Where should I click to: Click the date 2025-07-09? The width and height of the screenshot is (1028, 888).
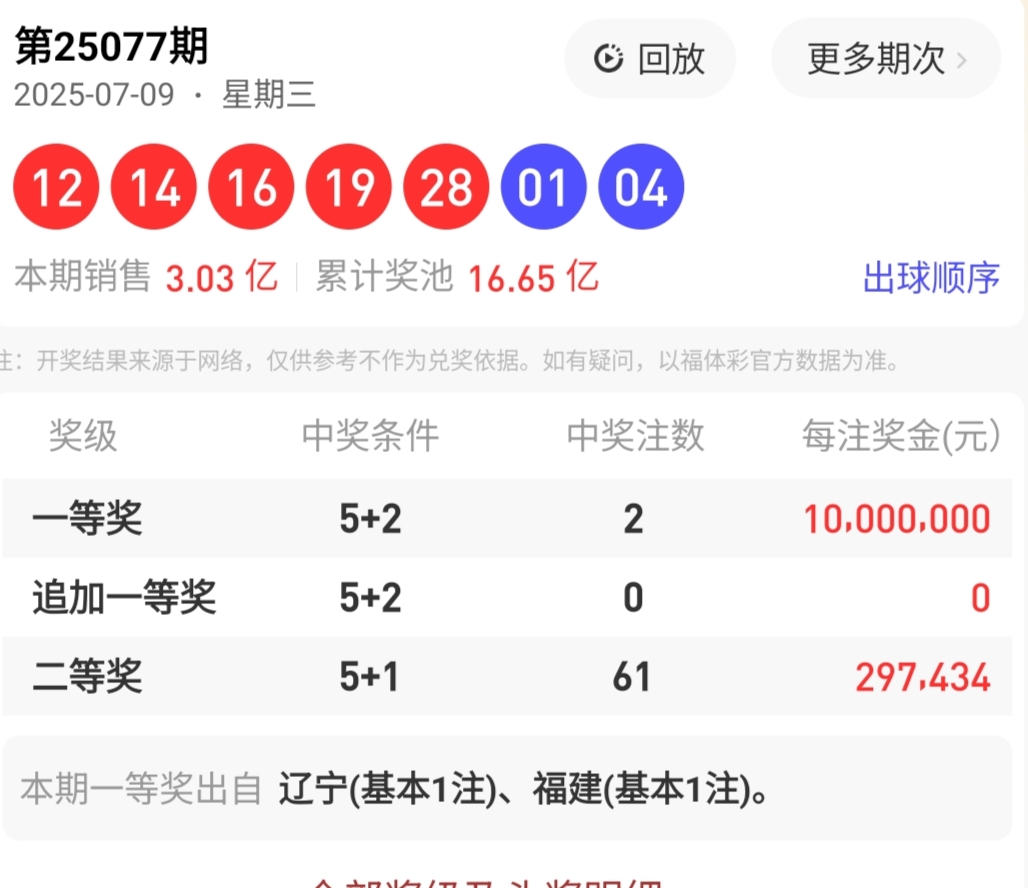pyautogui.click(x=94, y=95)
